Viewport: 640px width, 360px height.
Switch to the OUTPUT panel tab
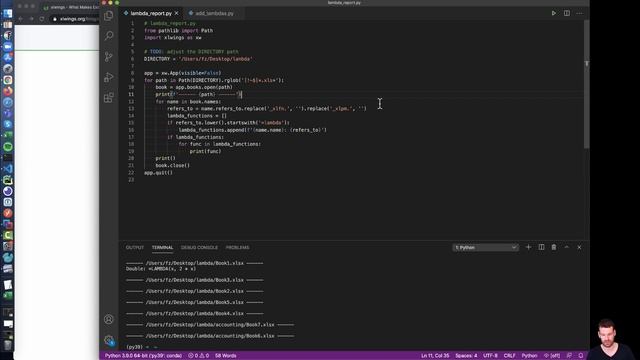click(135, 247)
